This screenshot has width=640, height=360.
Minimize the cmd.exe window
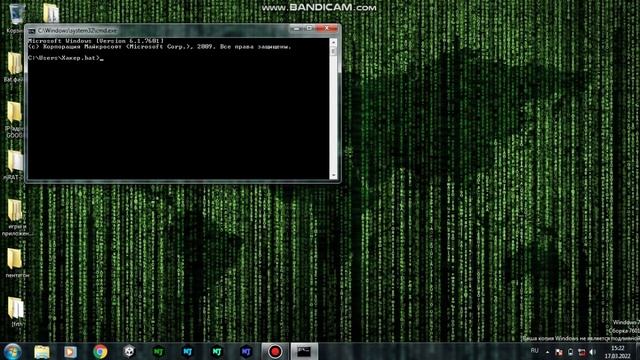297,29
